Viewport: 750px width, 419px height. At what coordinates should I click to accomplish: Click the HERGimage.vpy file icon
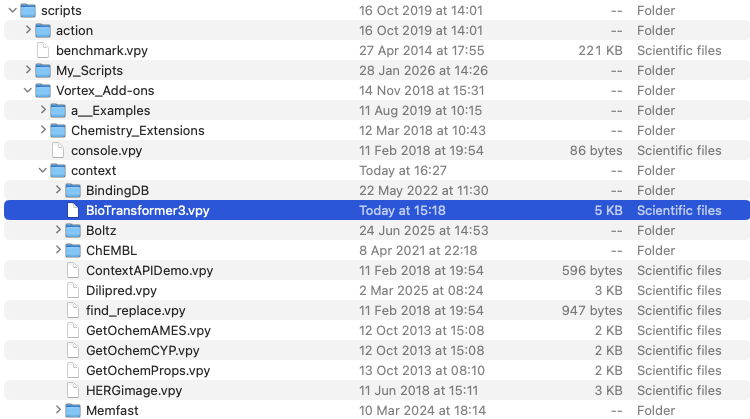pyautogui.click(x=72, y=390)
